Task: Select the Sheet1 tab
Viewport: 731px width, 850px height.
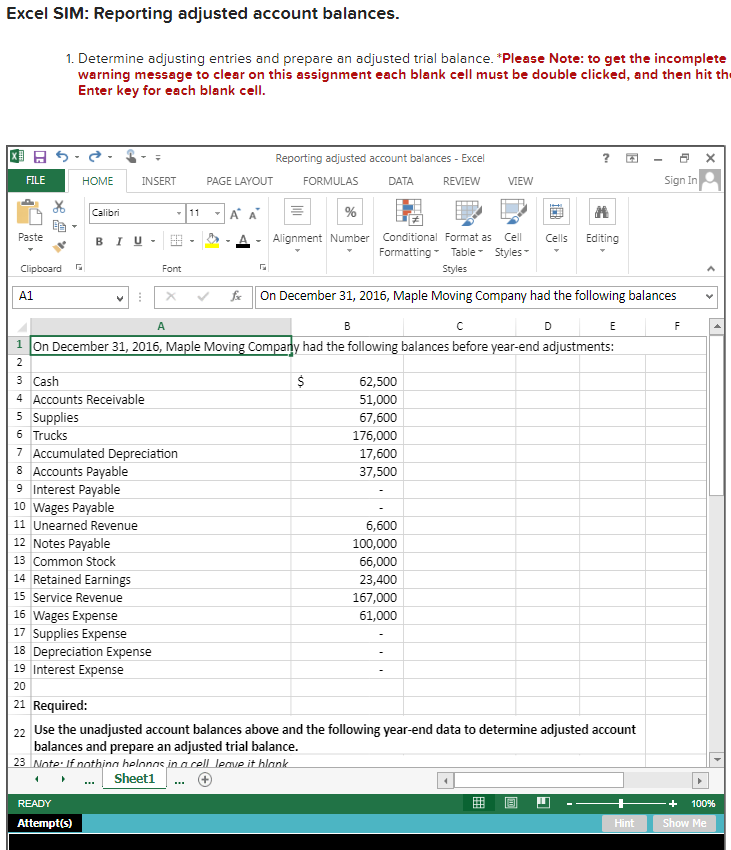Action: [x=134, y=779]
